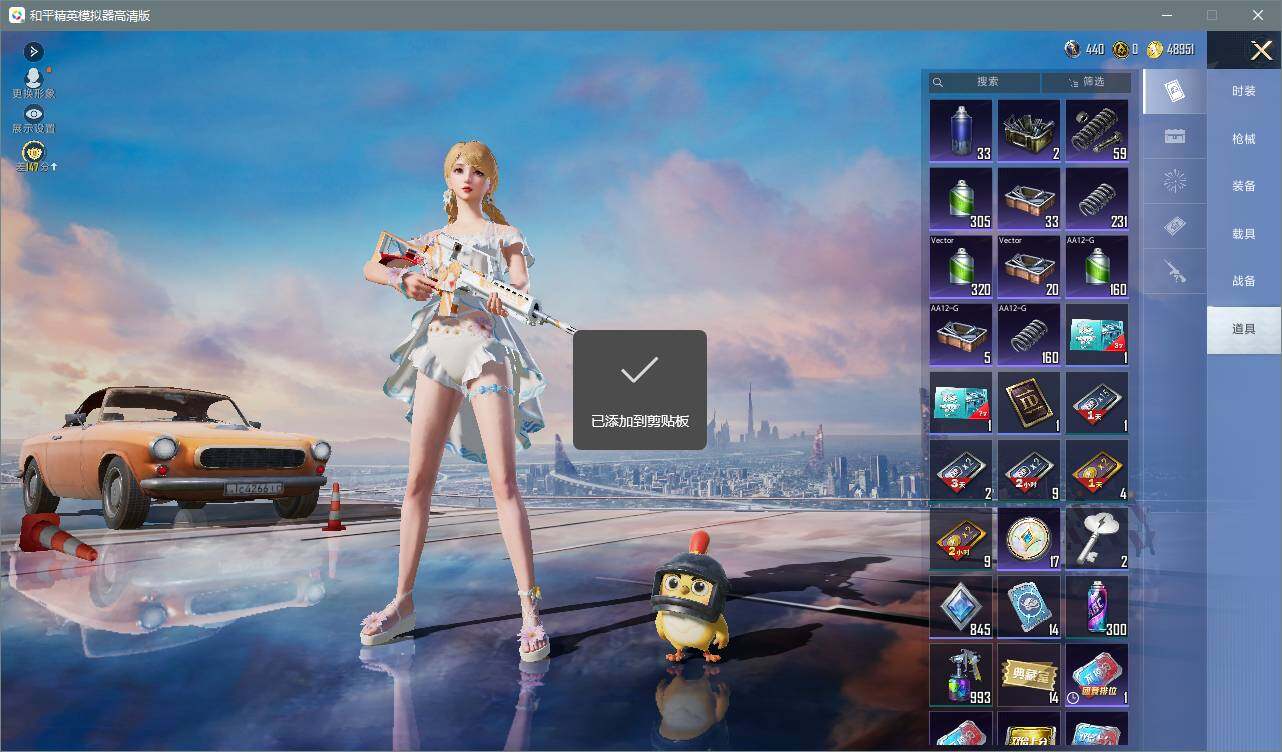
Task: Select the 典藏宝 golden ticket item
Action: pyautogui.click(x=1029, y=675)
